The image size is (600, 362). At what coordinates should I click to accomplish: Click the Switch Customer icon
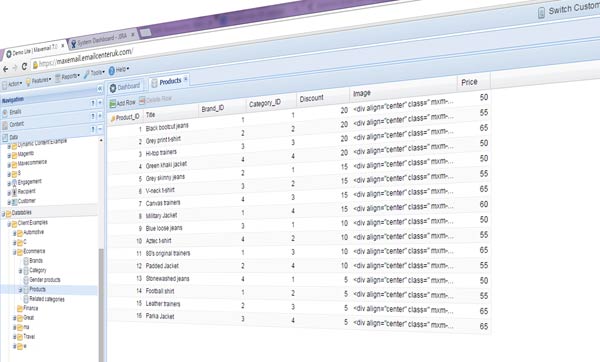tap(541, 13)
